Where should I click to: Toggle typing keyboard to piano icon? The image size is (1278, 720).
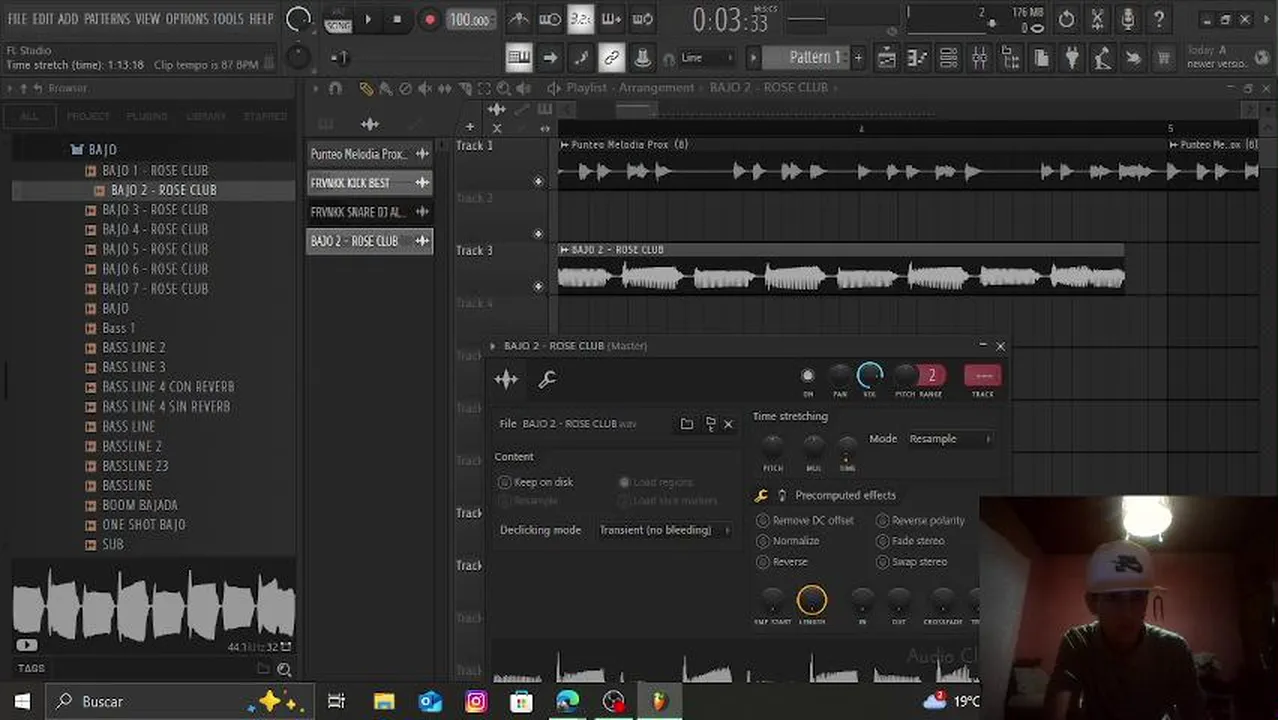[x=518, y=58]
